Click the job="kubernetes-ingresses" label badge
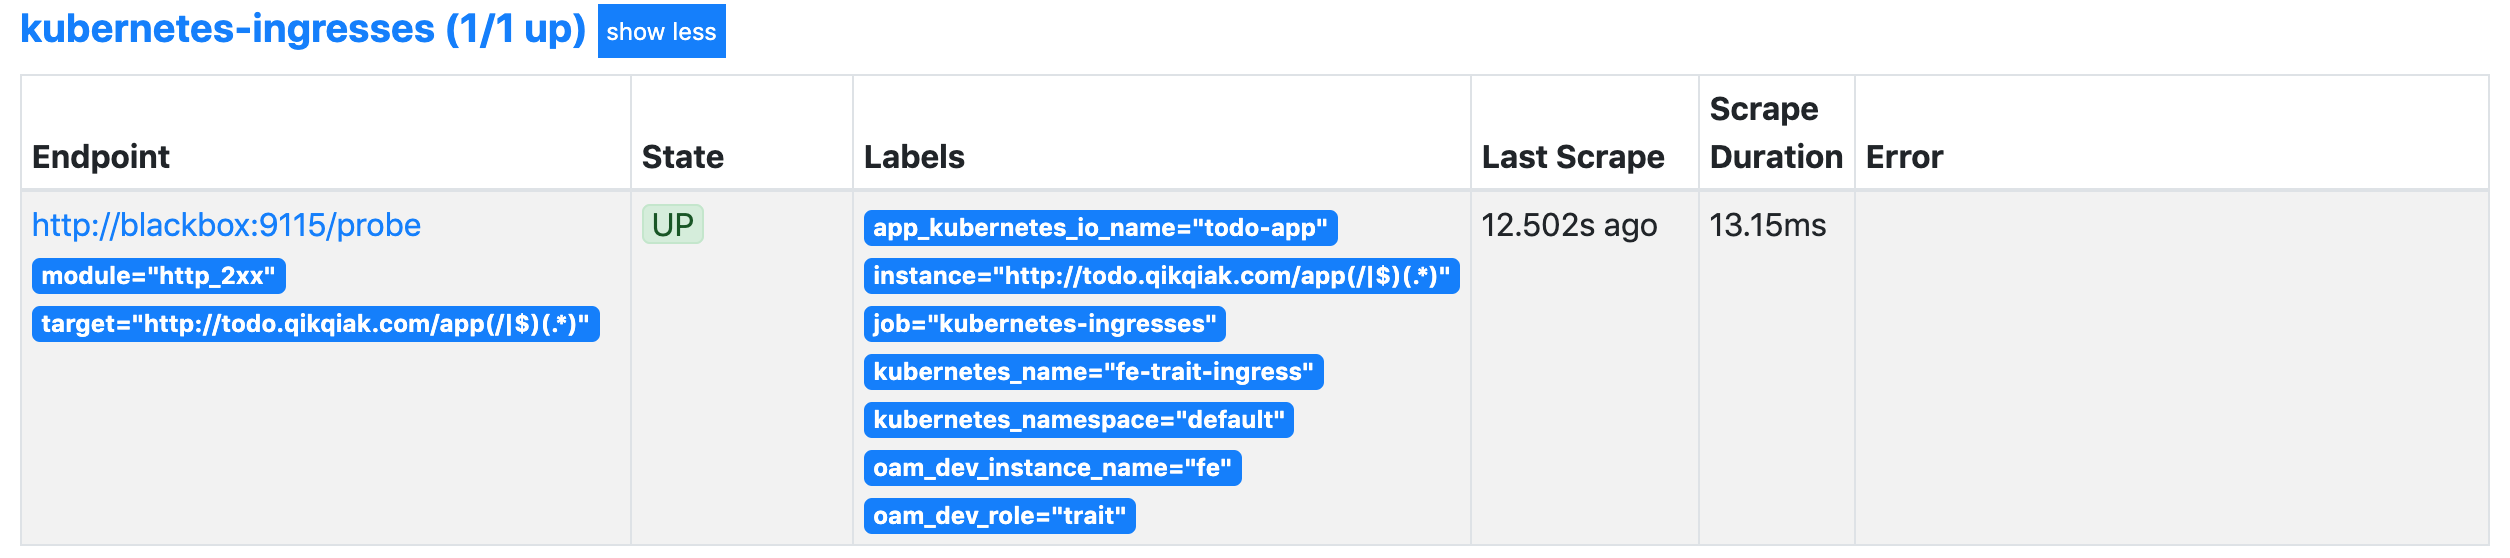The image size is (2510, 558). (1044, 324)
